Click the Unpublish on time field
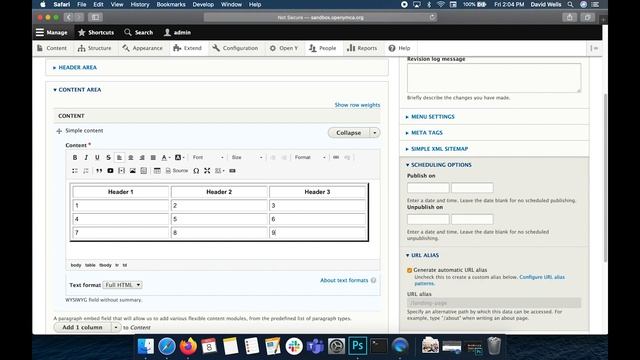 click(x=472, y=219)
